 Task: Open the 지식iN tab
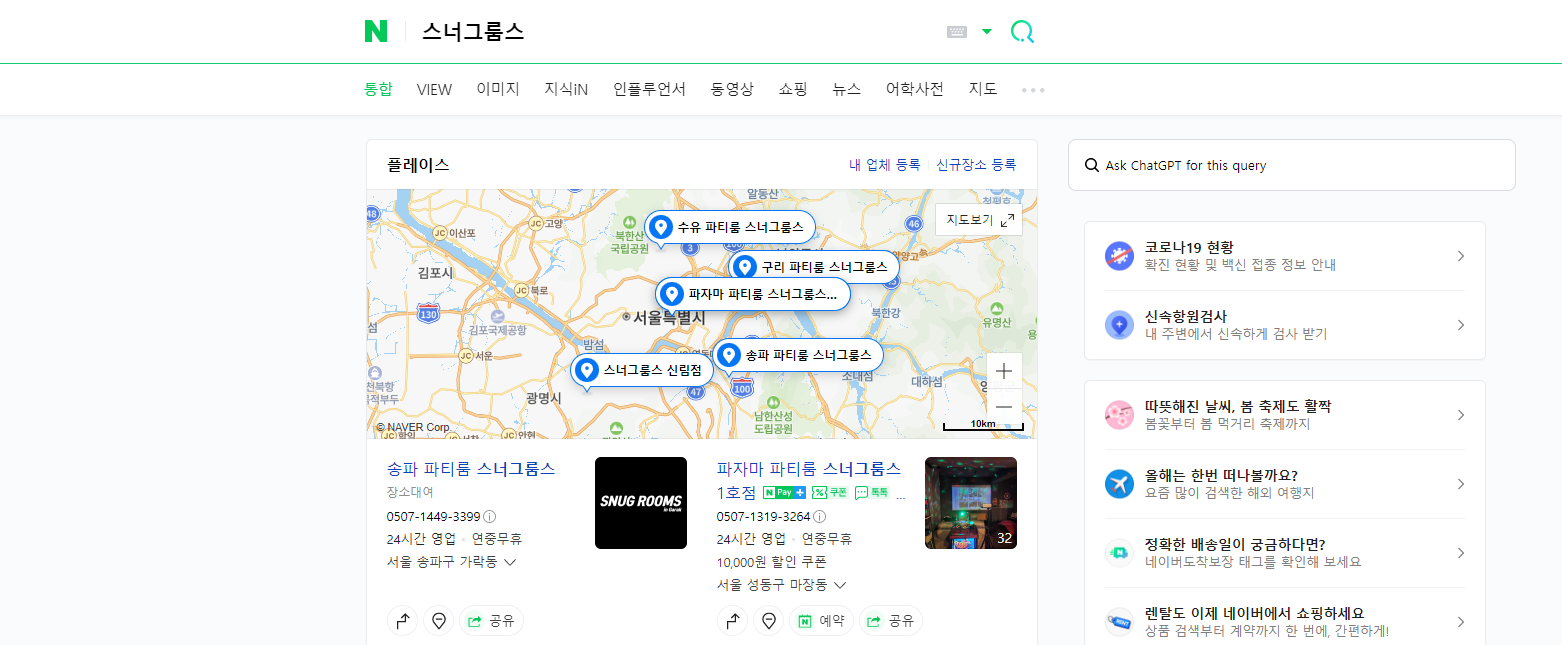(566, 89)
